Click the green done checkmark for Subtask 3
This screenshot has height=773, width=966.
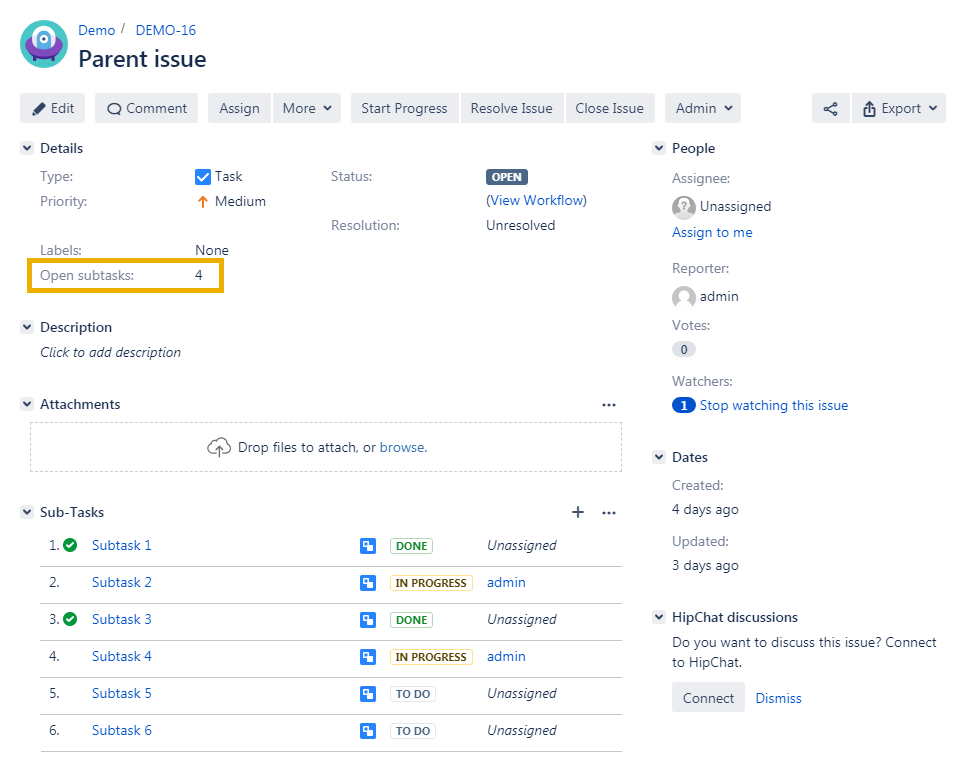(x=70, y=619)
